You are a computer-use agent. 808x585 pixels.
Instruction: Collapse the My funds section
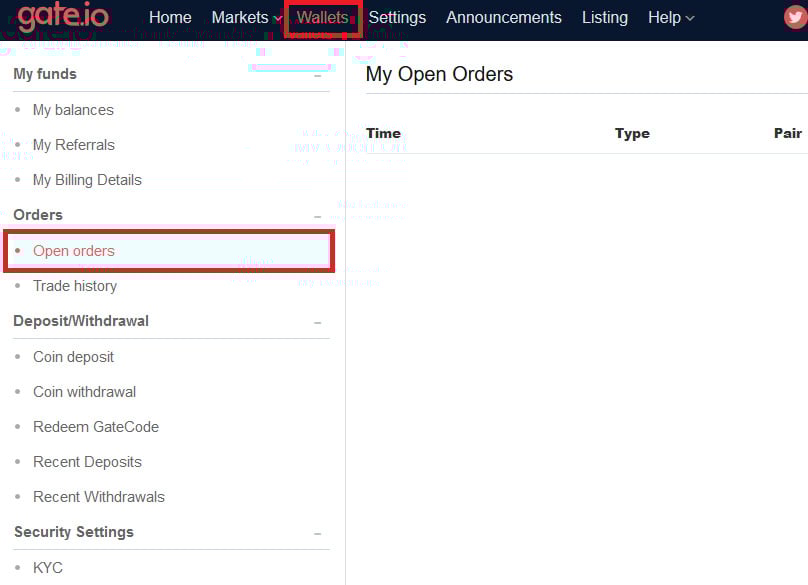pyautogui.click(x=318, y=76)
